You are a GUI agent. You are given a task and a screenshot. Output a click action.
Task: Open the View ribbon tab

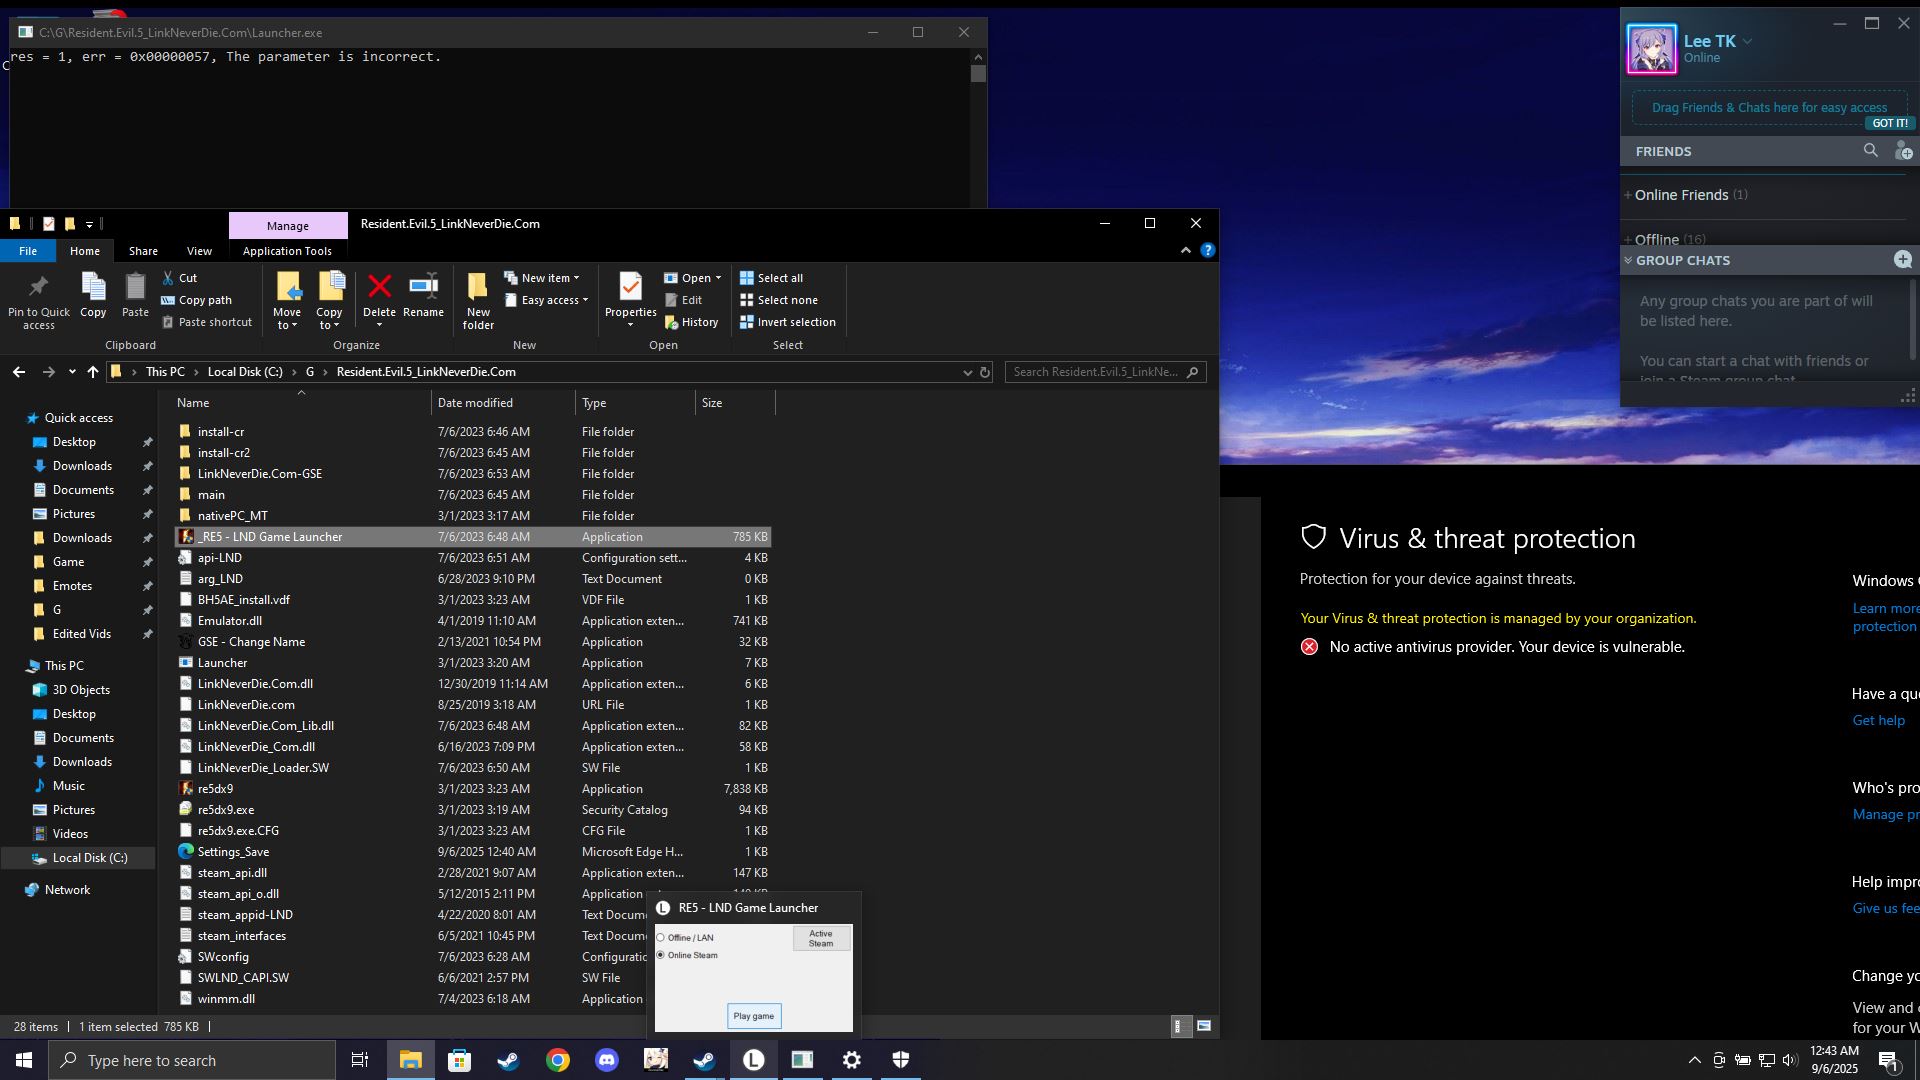pyautogui.click(x=199, y=251)
